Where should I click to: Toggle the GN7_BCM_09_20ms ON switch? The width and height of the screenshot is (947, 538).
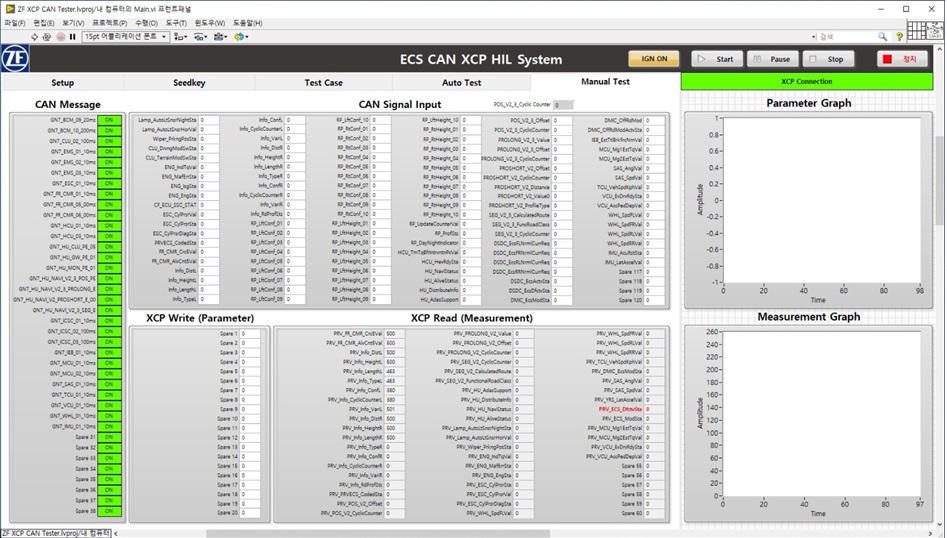(x=108, y=120)
